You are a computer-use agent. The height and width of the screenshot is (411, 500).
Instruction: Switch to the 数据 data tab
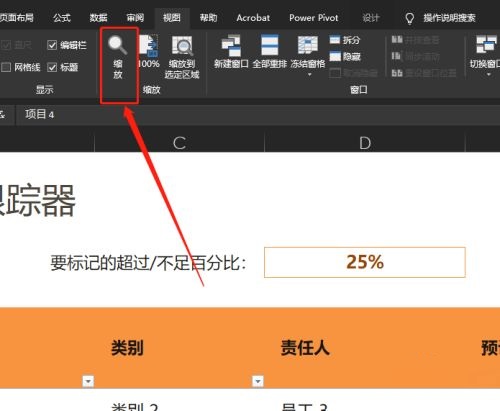98,18
